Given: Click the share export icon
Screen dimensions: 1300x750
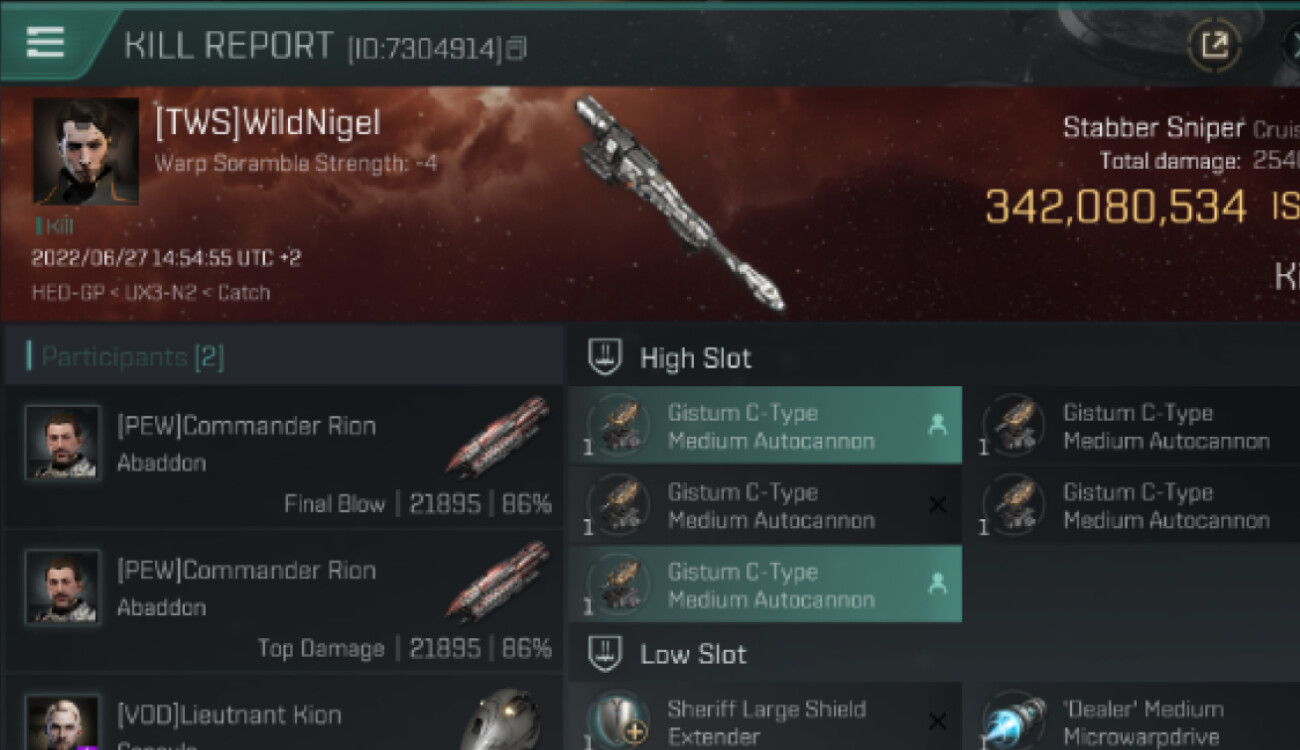Looking at the screenshot, I should pyautogui.click(x=1214, y=45).
